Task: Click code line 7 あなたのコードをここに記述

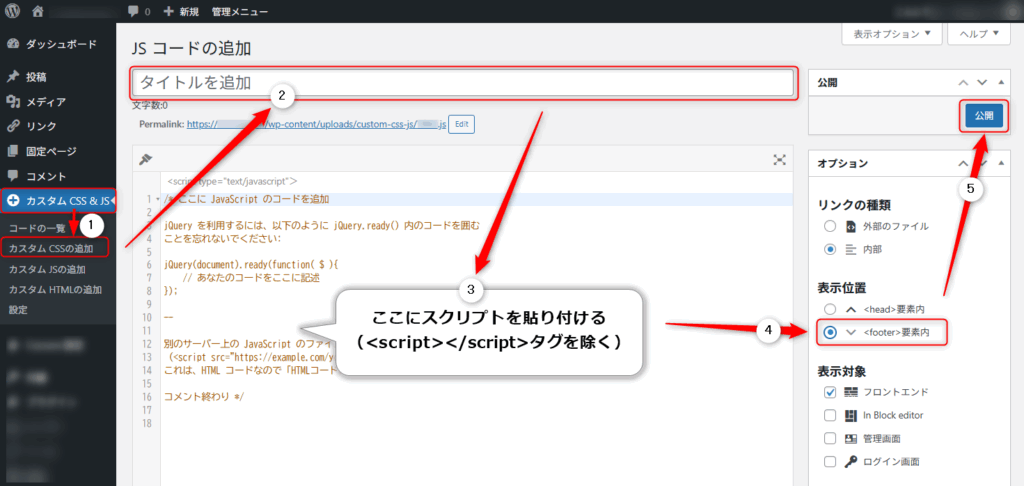Action: pyautogui.click(x=250, y=277)
